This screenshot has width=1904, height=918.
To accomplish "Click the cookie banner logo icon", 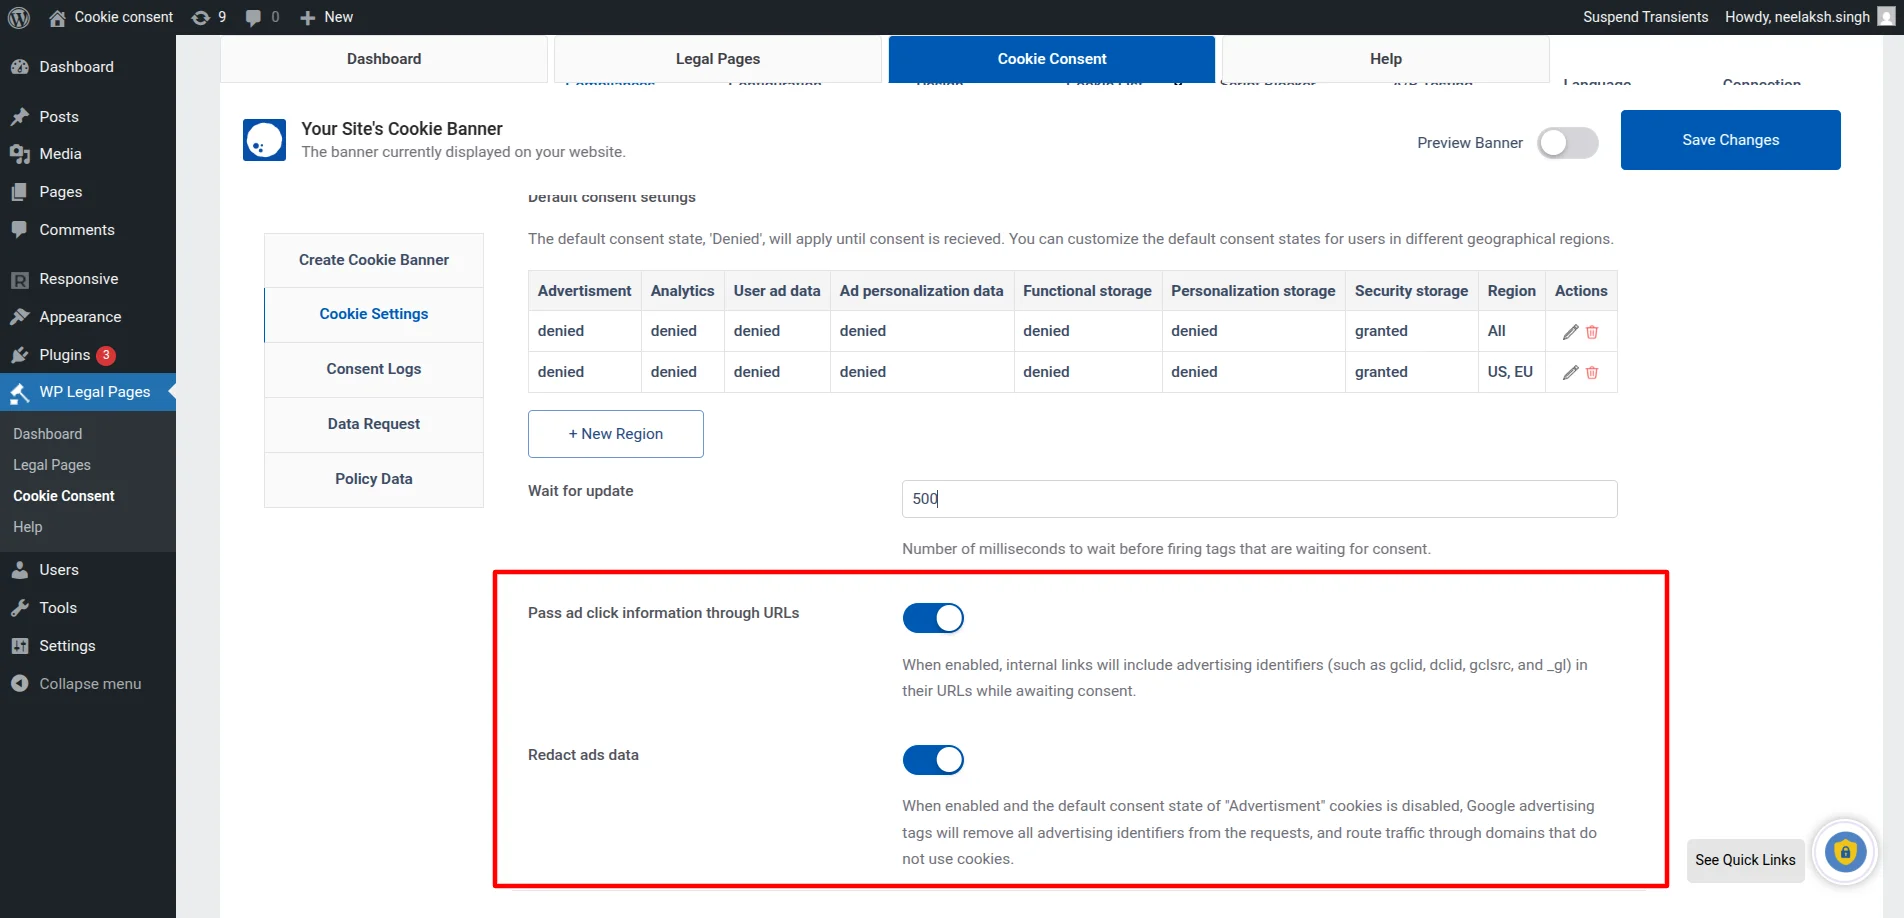I will pos(264,140).
